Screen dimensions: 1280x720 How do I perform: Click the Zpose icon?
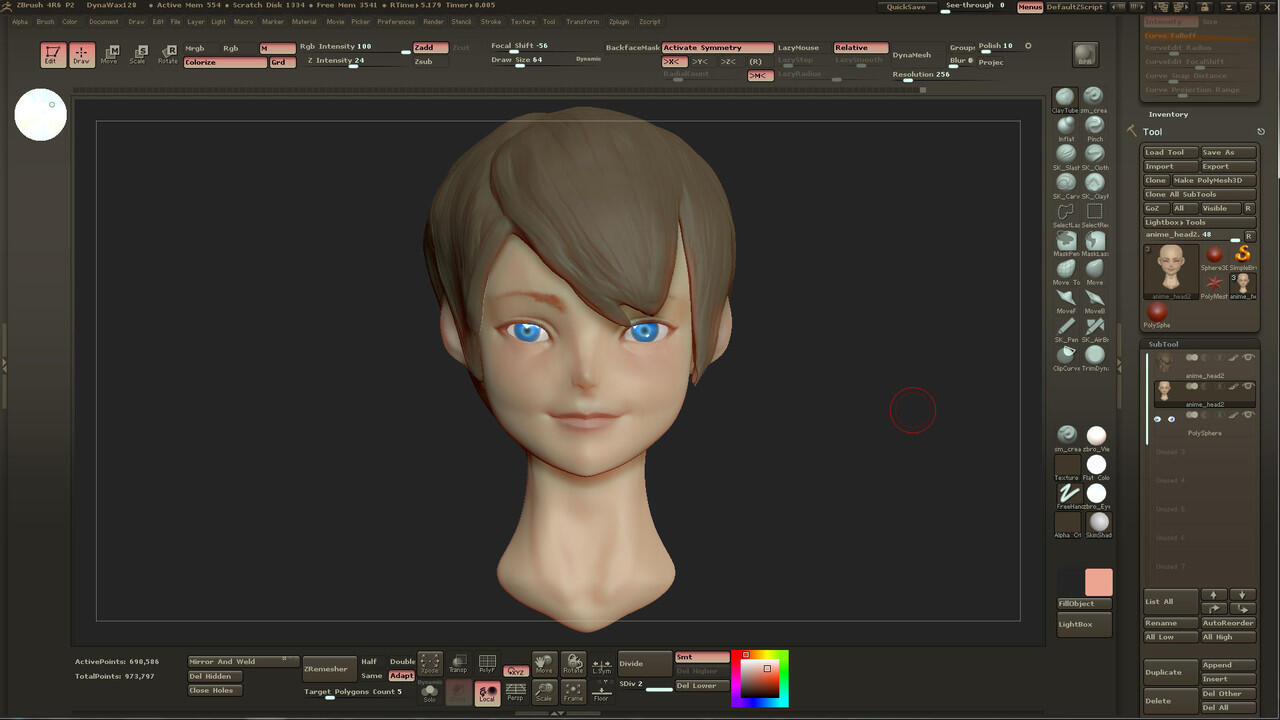pos(430,664)
